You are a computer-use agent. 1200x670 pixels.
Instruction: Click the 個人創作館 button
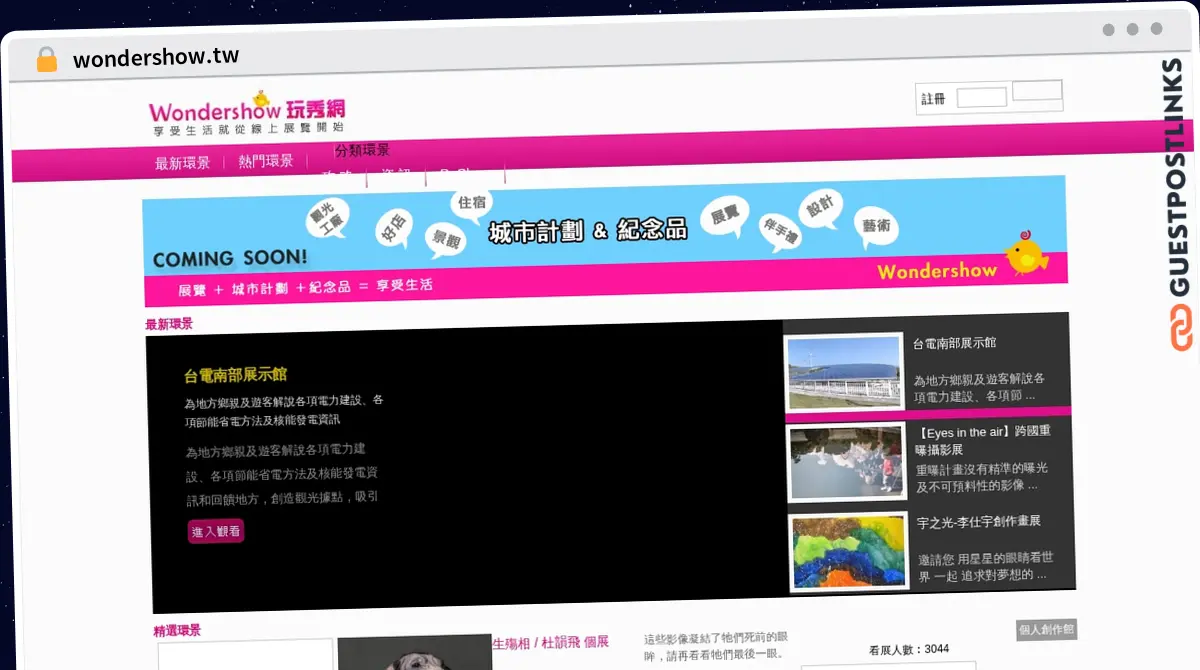[1046, 630]
